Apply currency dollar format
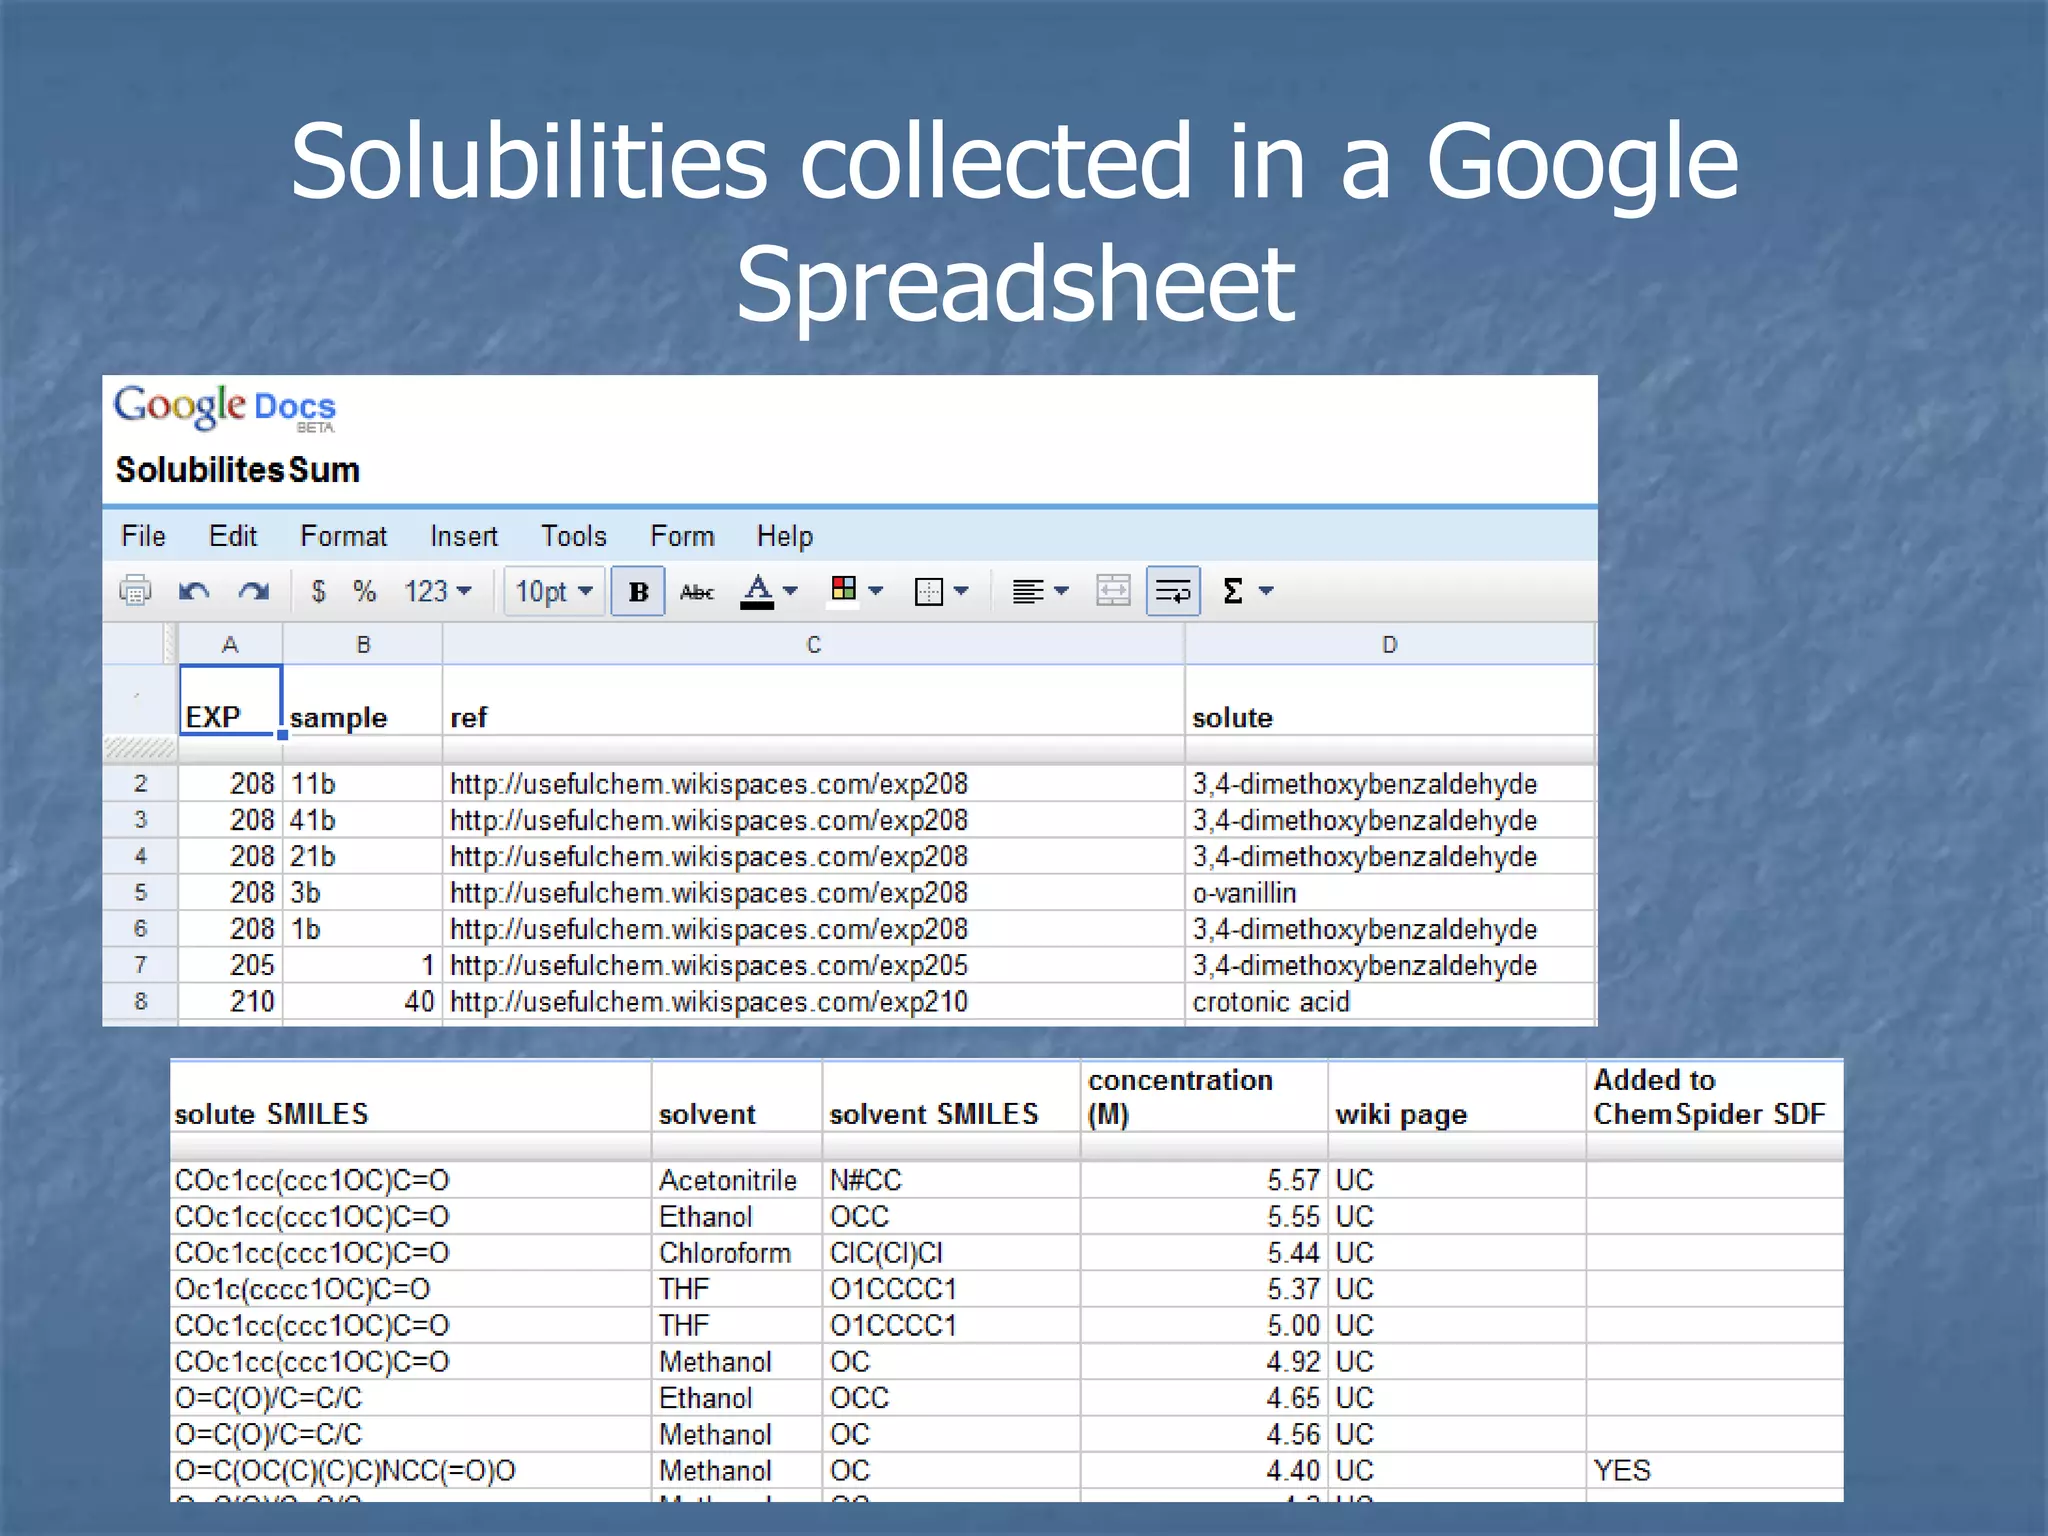Viewport: 2048px width, 1536px height. click(x=318, y=591)
